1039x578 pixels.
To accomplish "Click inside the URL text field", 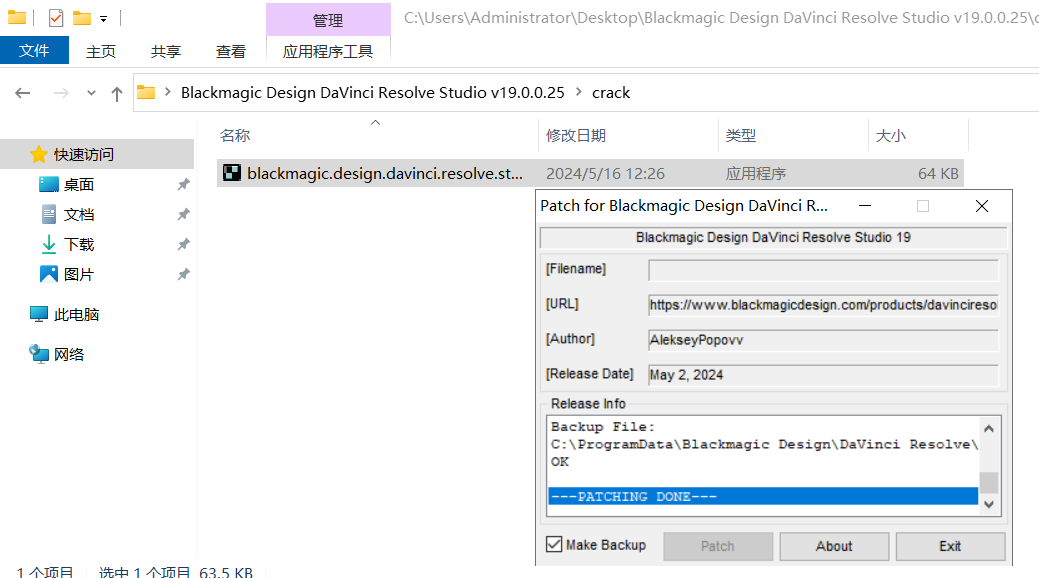I will tap(820, 304).
